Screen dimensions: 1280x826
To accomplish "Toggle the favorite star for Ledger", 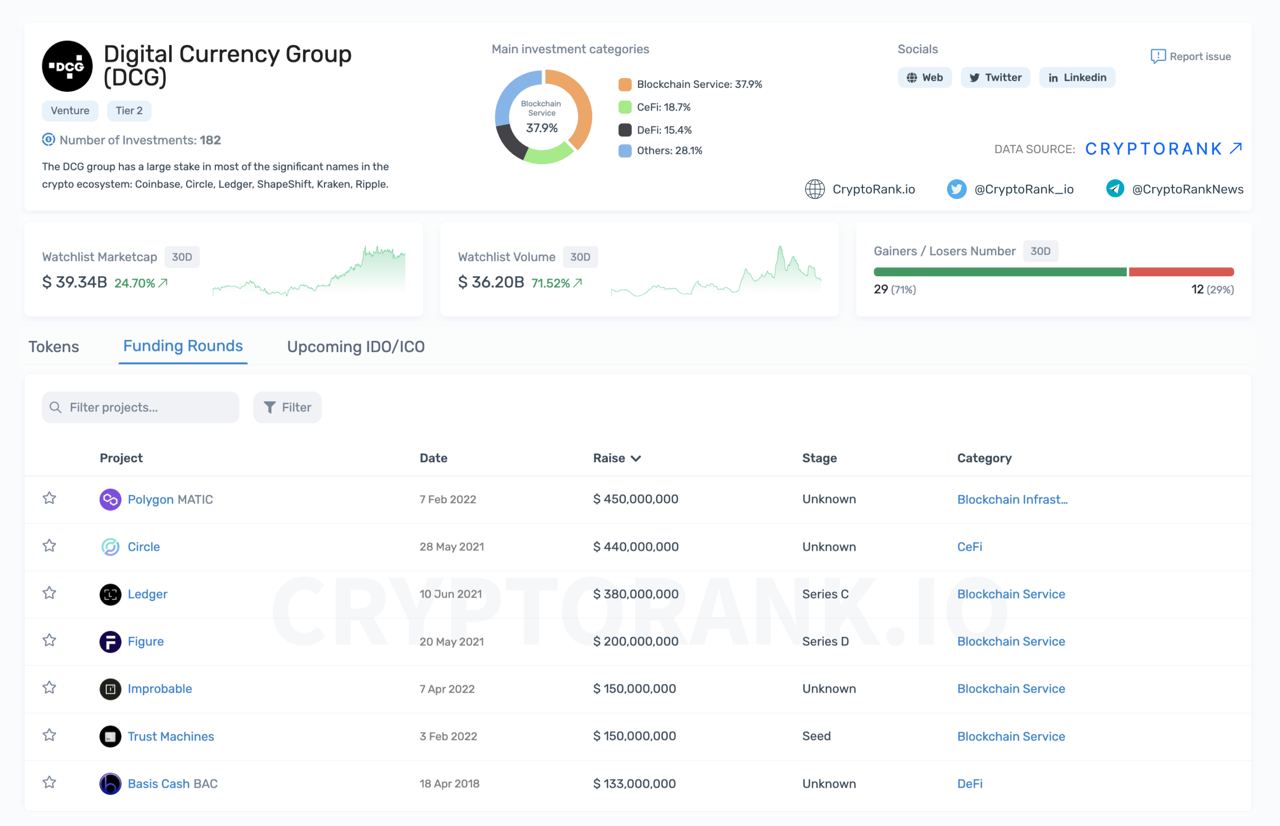I will click(x=49, y=593).
